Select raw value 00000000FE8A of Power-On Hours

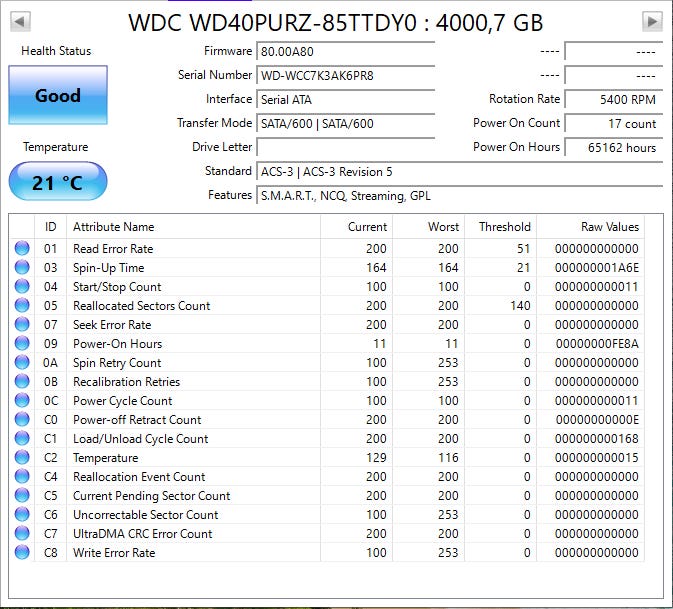pos(597,344)
